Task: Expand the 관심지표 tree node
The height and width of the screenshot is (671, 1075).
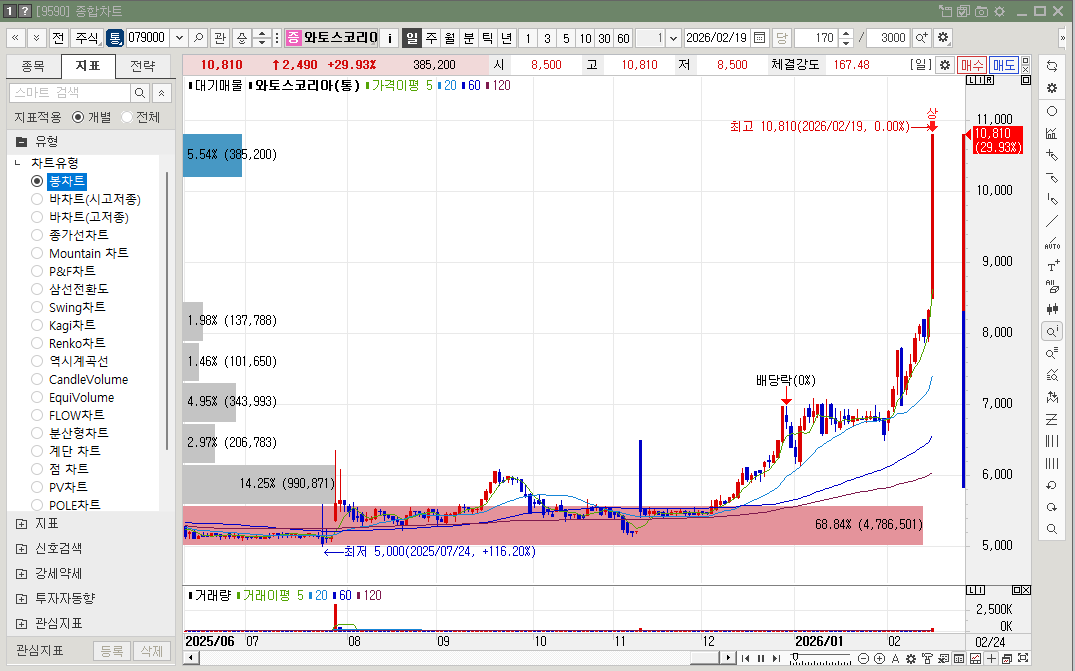Action: (21, 624)
